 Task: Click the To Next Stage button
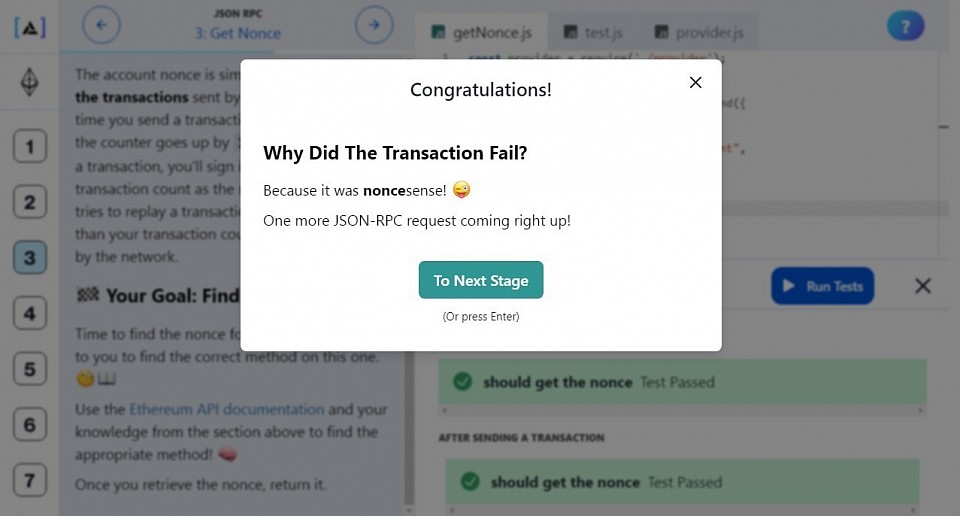point(481,280)
